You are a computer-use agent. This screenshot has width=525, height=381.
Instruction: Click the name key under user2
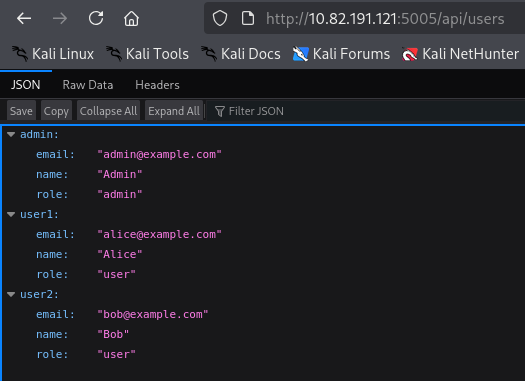click(52, 334)
